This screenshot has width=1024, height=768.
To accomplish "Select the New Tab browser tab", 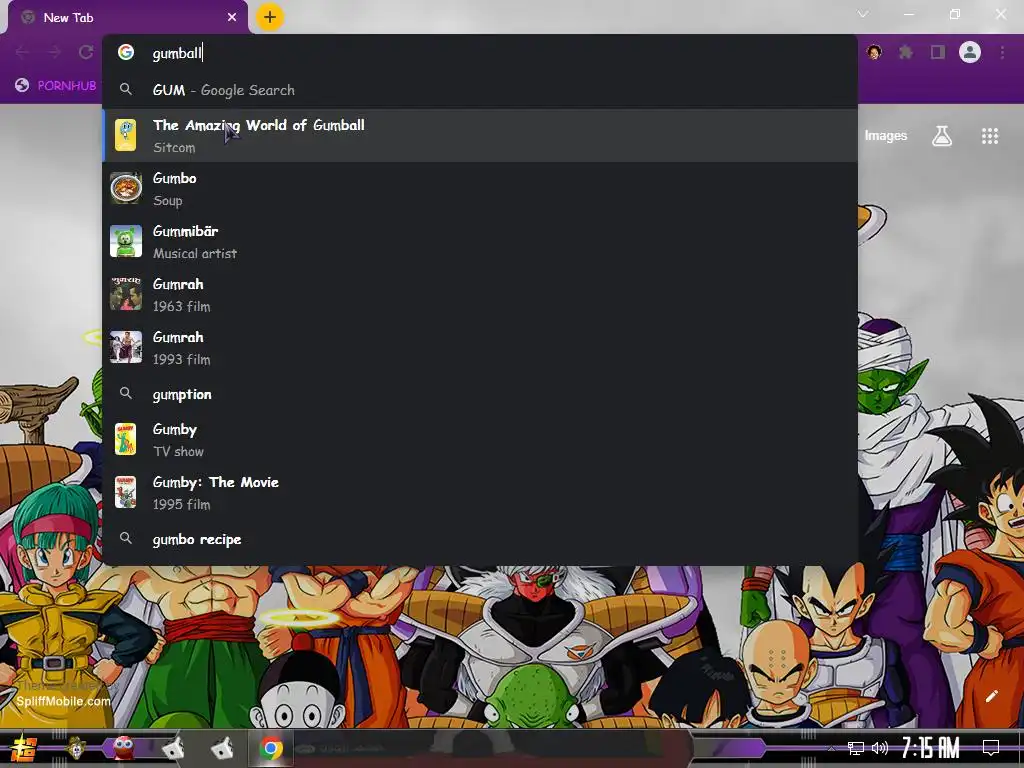I will click(x=128, y=18).
